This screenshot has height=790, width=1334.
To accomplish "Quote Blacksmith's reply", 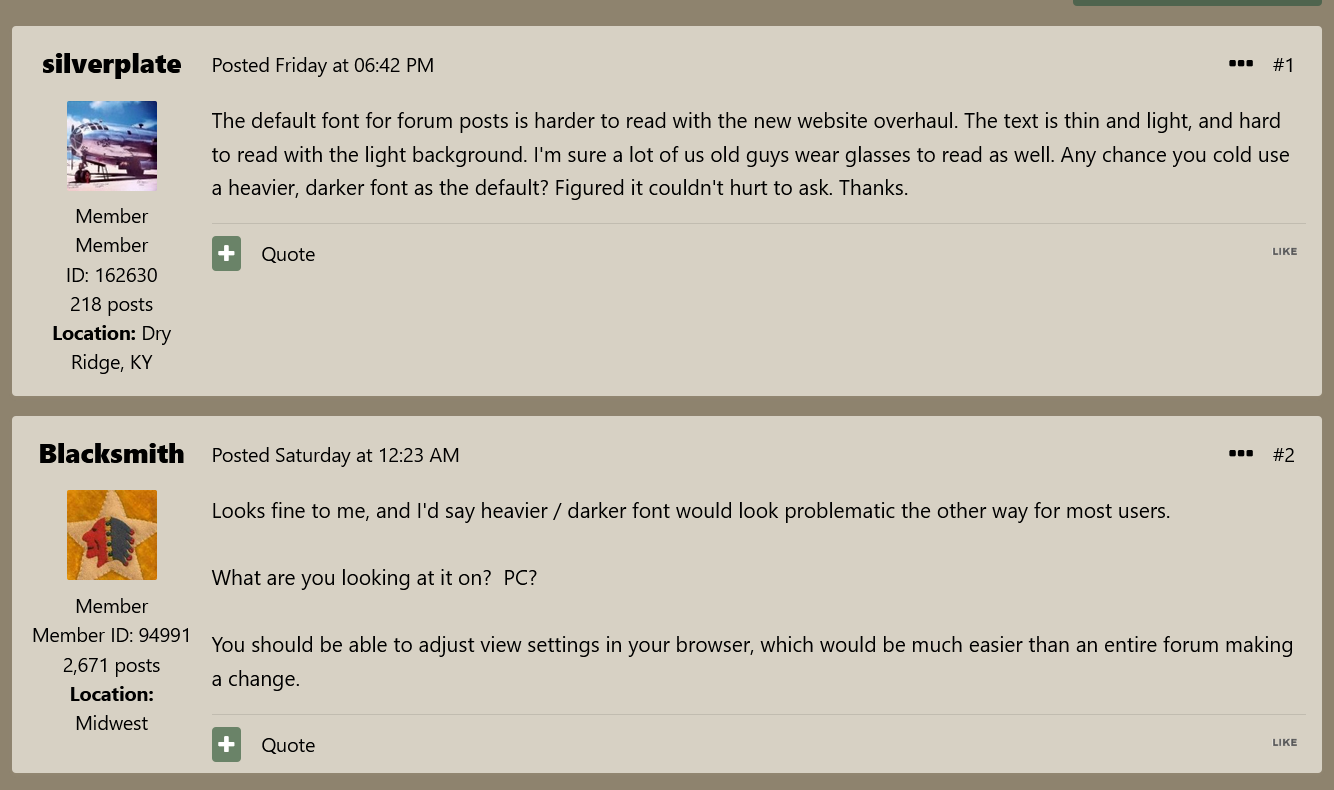I will [x=288, y=745].
